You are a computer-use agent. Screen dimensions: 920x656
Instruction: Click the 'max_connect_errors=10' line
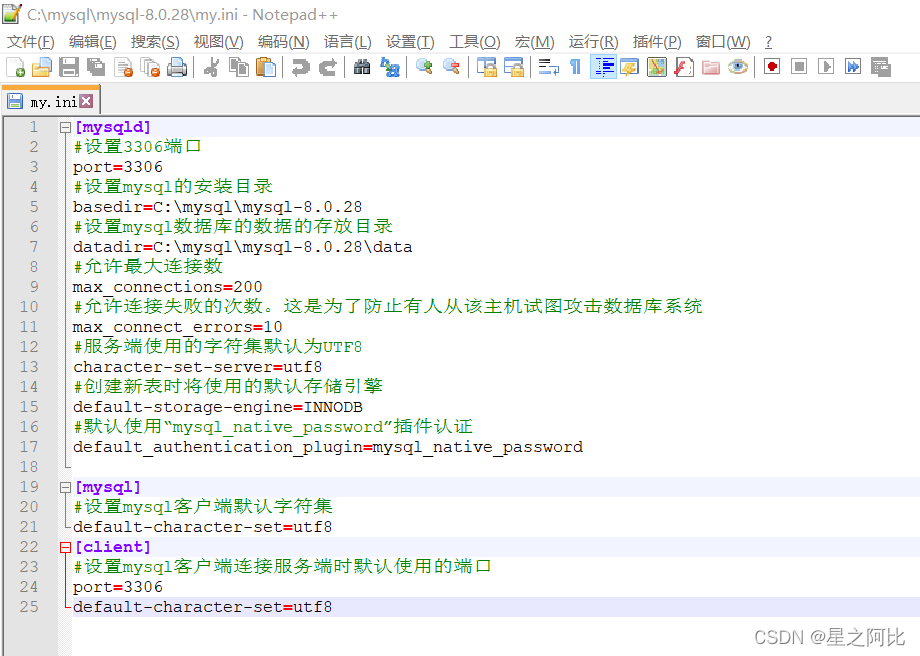coord(177,327)
